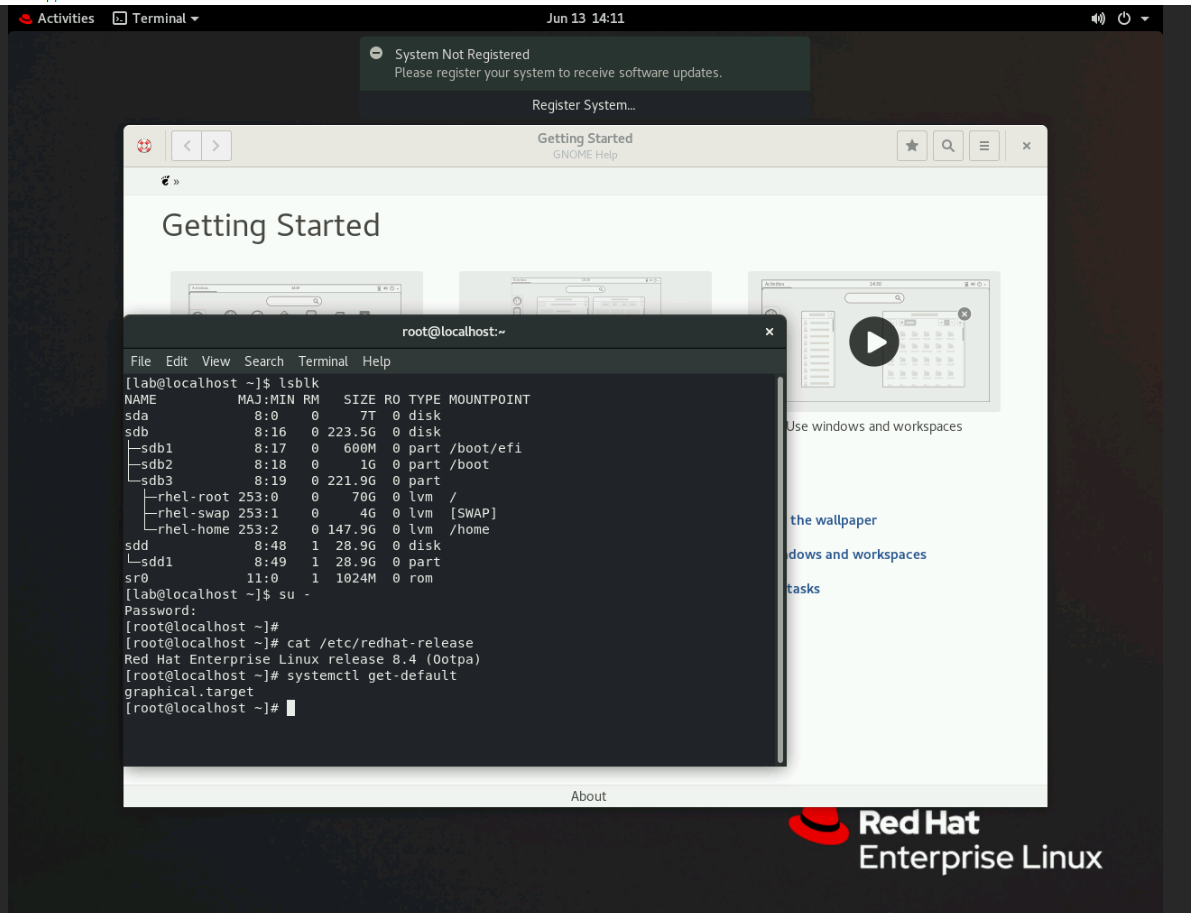Click the Yelp logo in the Help header bar
The image size is (1191, 913).
coord(143,145)
